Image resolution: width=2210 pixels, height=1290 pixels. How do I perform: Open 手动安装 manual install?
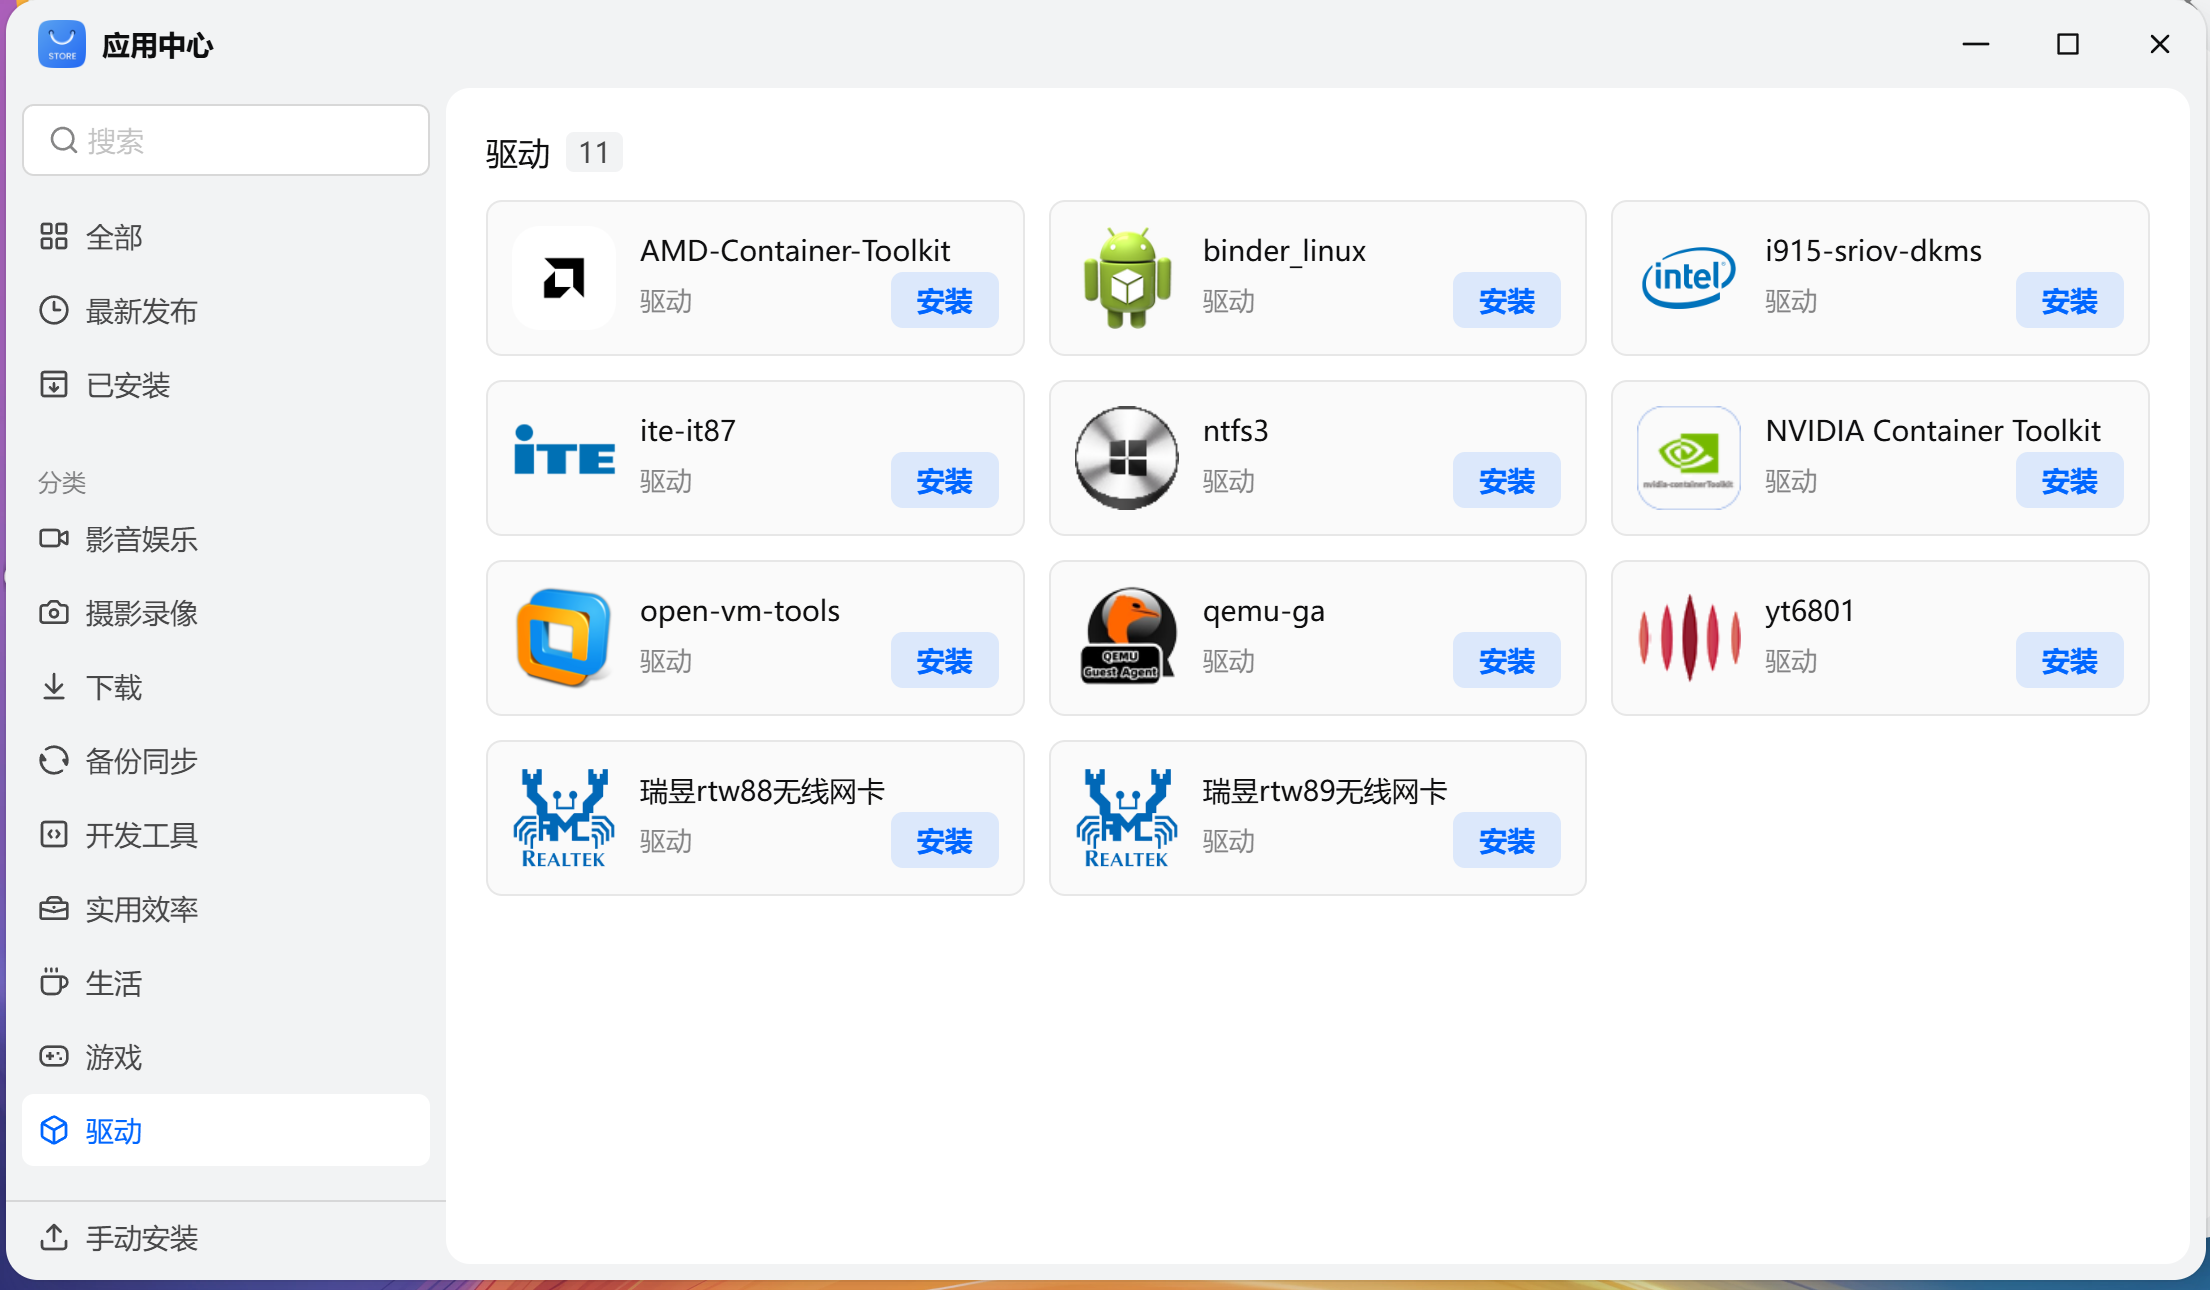[141, 1238]
